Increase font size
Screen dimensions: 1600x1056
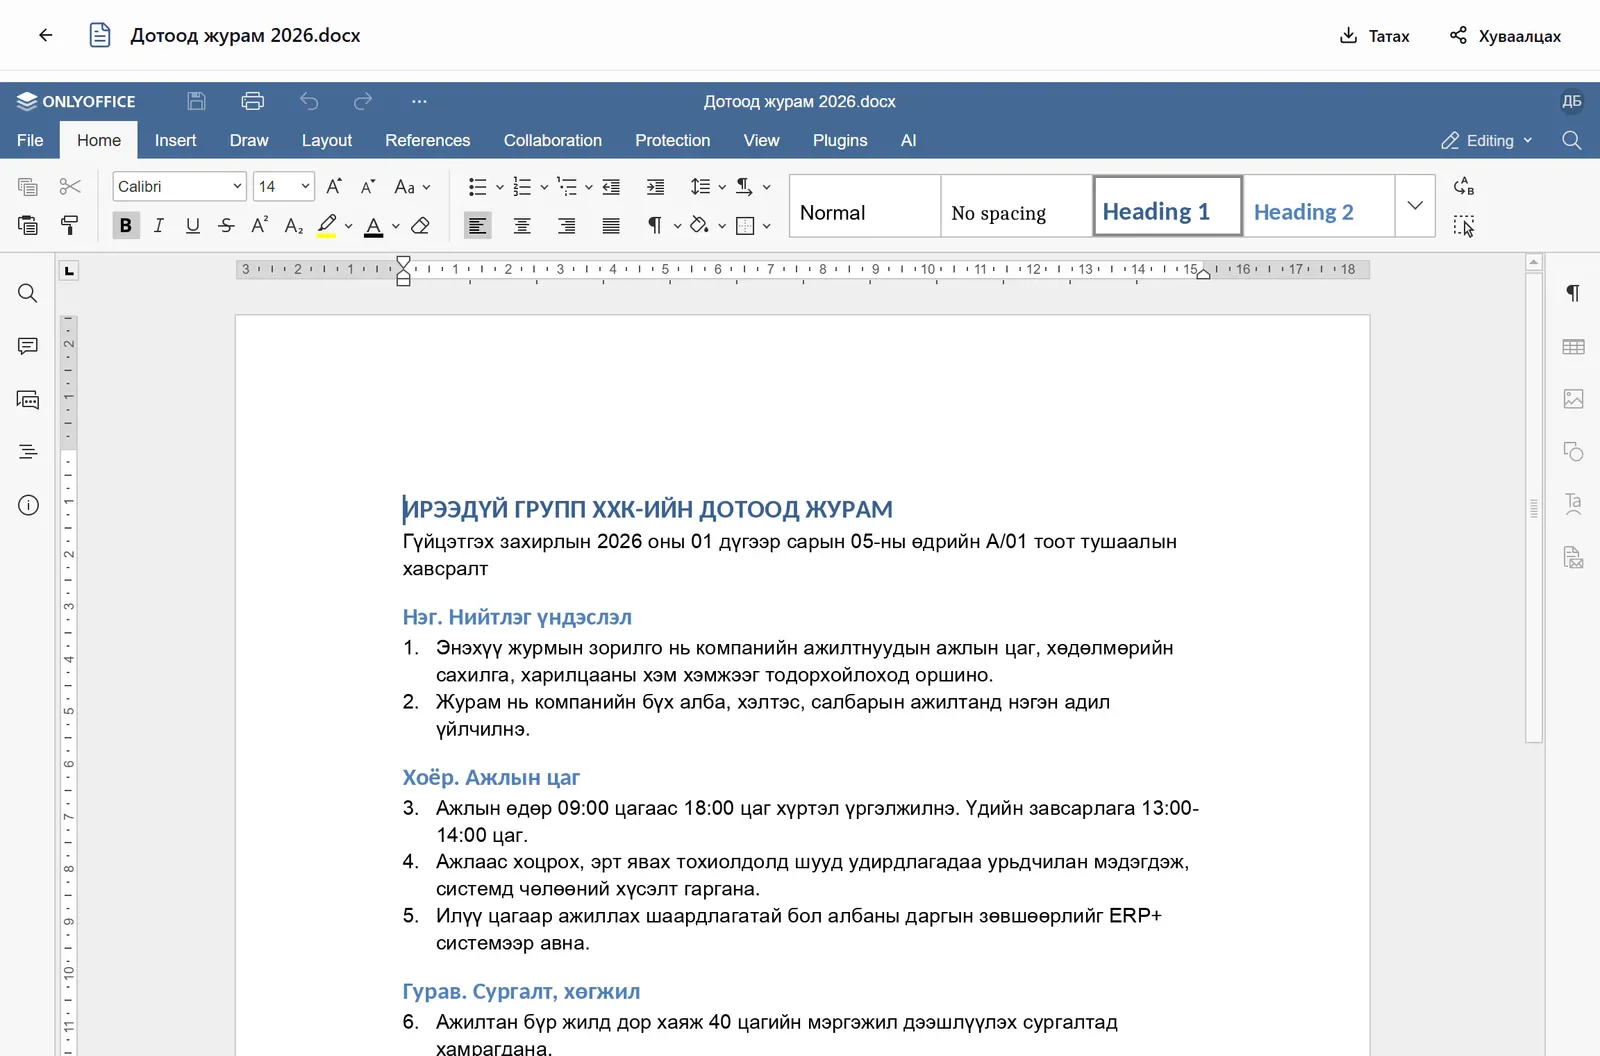point(334,187)
